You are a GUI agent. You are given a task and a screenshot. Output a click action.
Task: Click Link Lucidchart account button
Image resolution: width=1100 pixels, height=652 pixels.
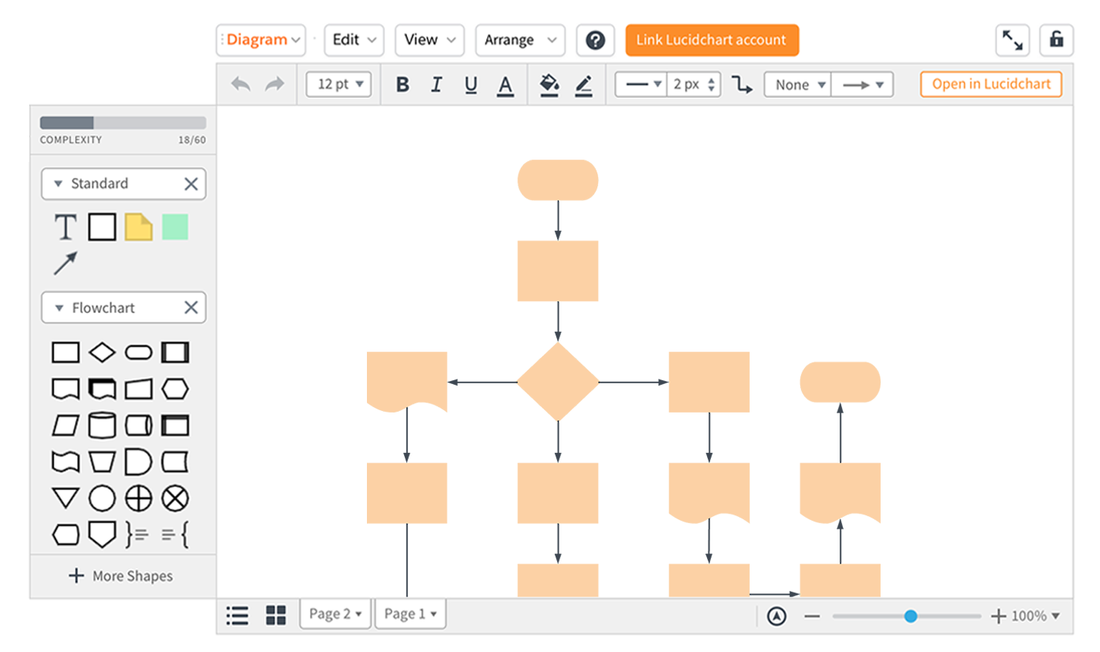click(x=711, y=40)
